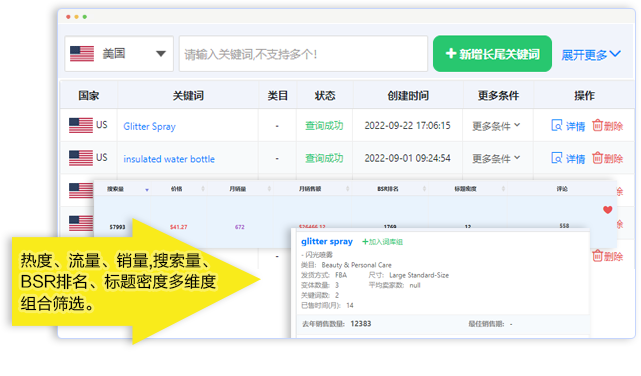Screen dimensions: 641x376
Task: Click 新增长尾关键词 green button
Action: 492,54
